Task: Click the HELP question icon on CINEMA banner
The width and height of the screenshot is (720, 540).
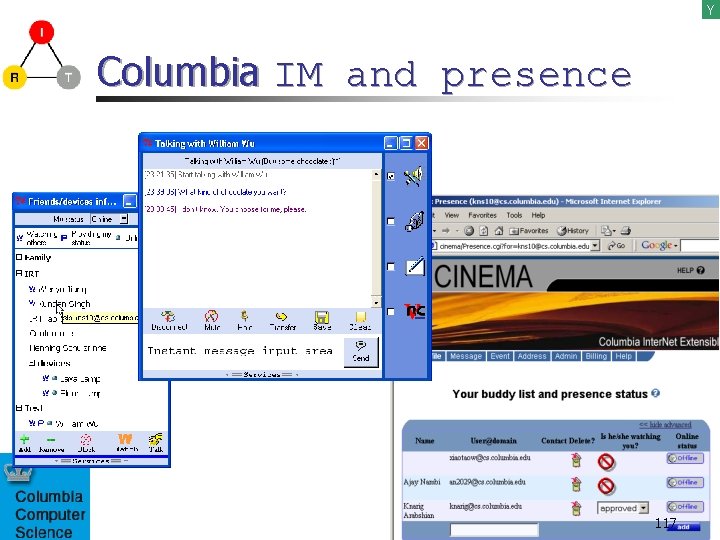Action: click(700, 270)
